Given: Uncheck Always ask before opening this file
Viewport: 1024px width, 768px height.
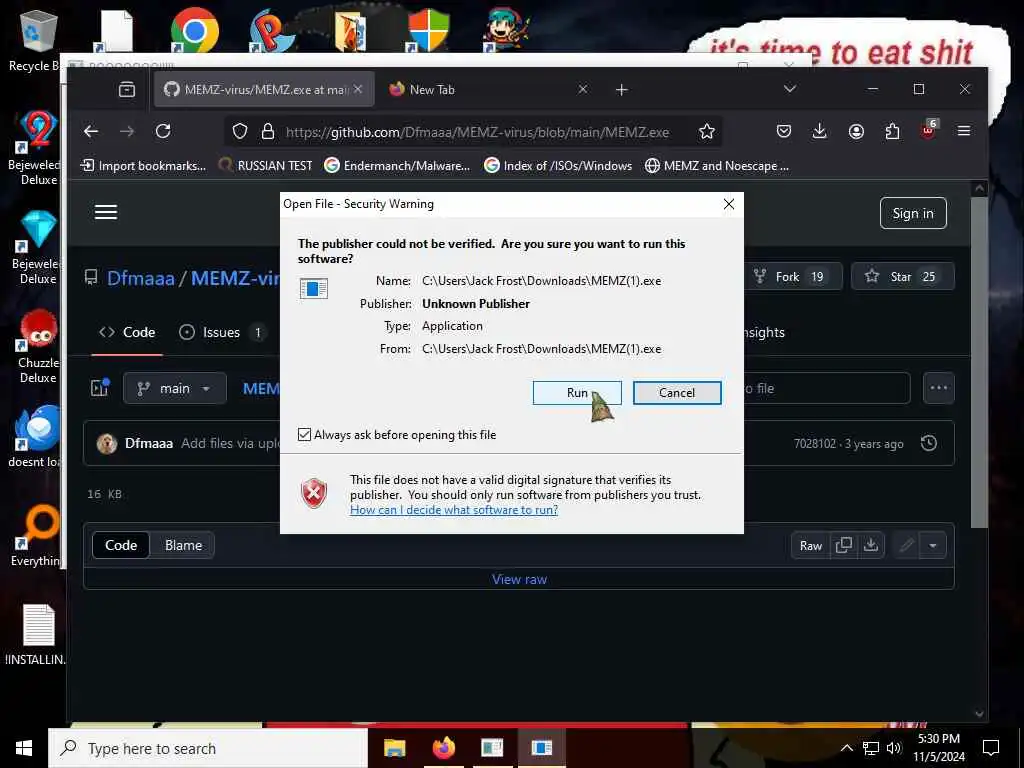Looking at the screenshot, I should pyautogui.click(x=304, y=434).
